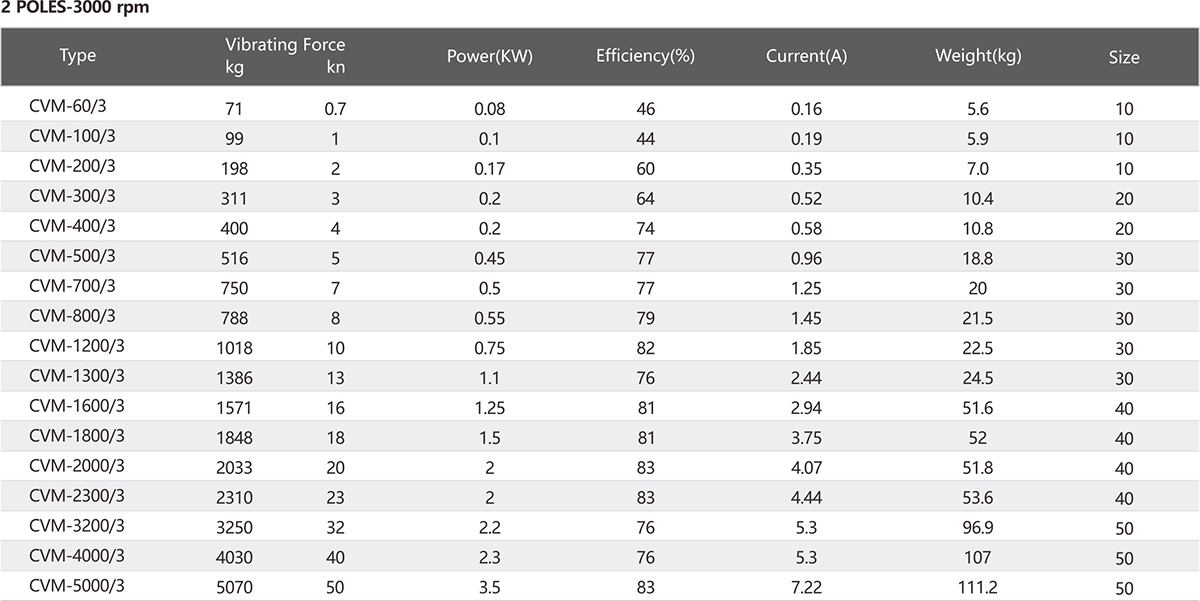Click the Power(KW) column header
This screenshot has height=601, width=1200.
490,56
